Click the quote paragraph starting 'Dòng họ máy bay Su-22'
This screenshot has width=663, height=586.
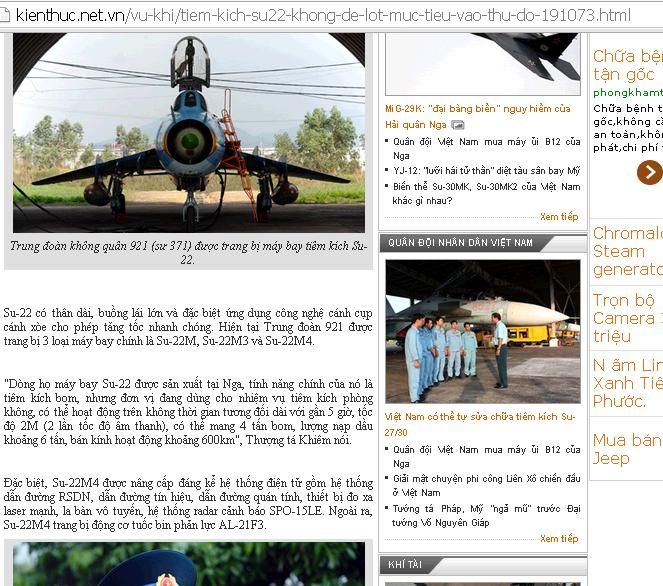pyautogui.click(x=188, y=412)
